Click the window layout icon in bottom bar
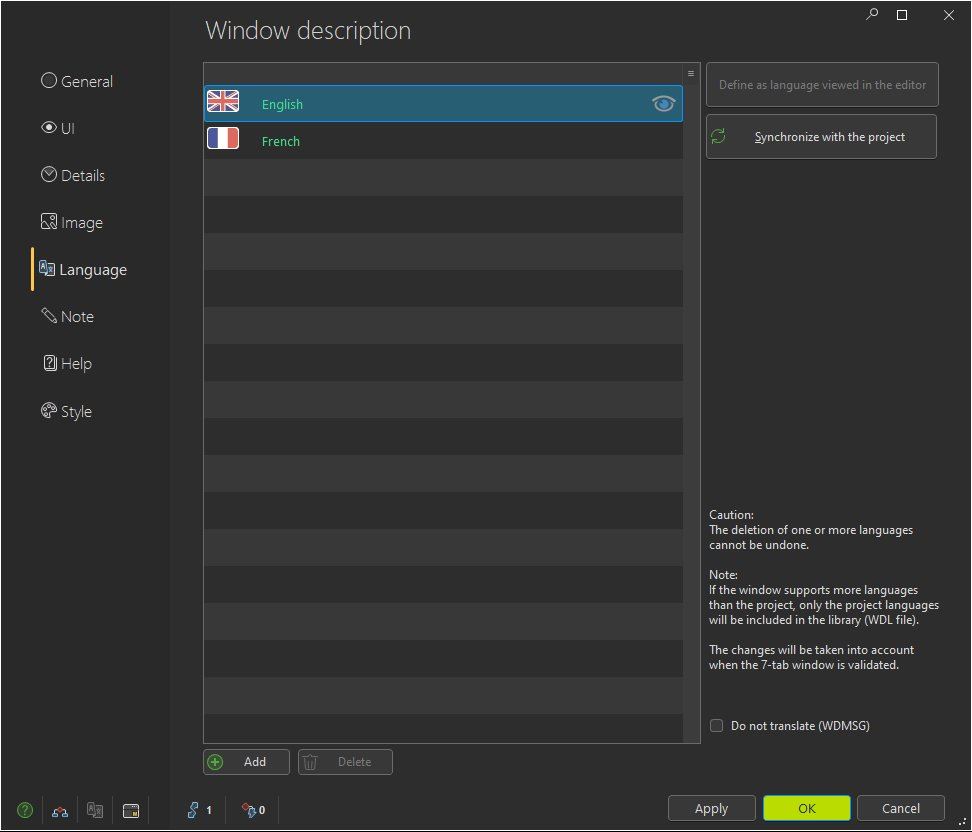Image resolution: width=972 pixels, height=832 pixels. point(131,810)
